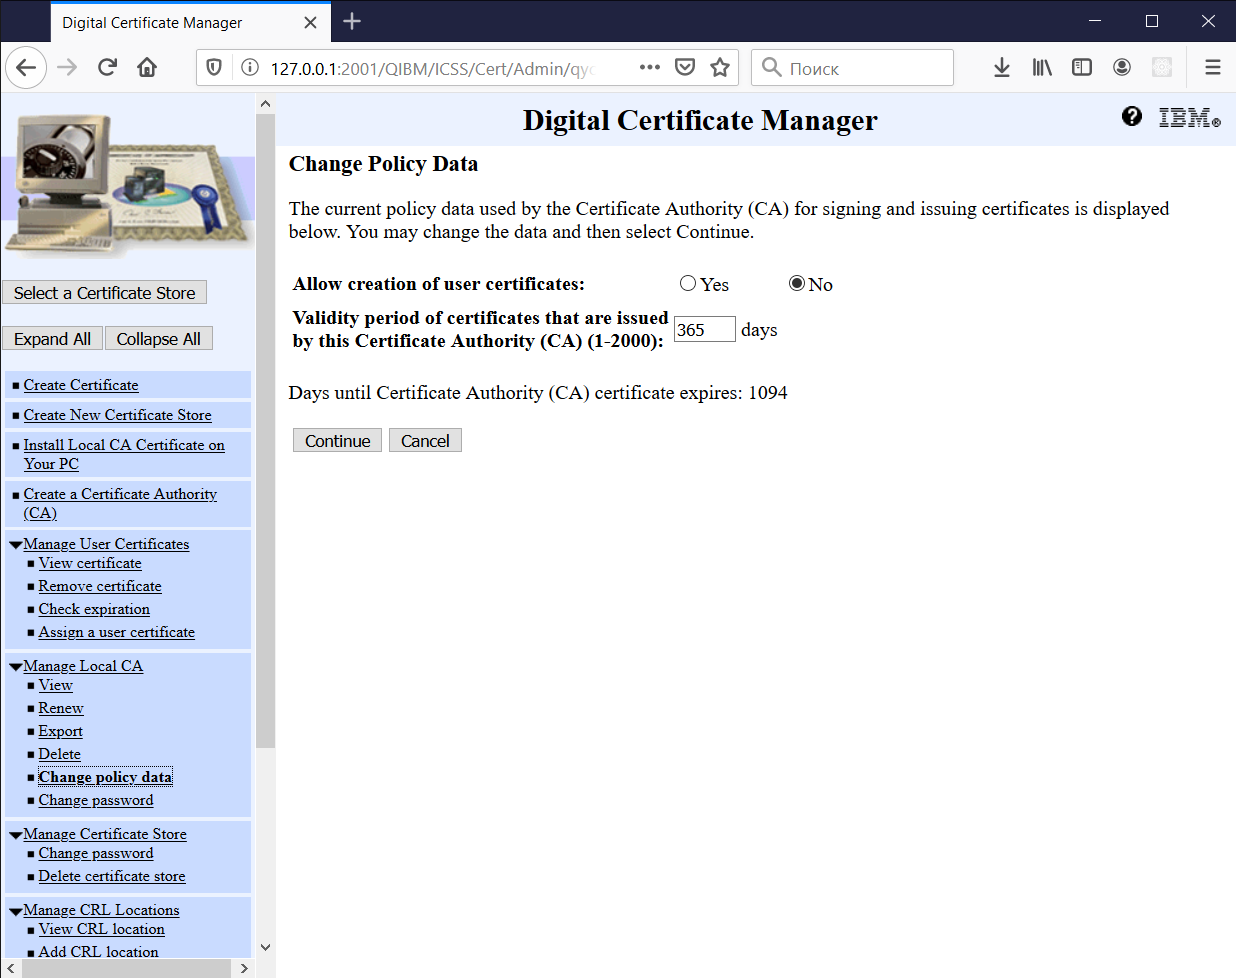This screenshot has width=1236, height=978.
Task: Open Delete certificate store link
Action: tap(112, 876)
